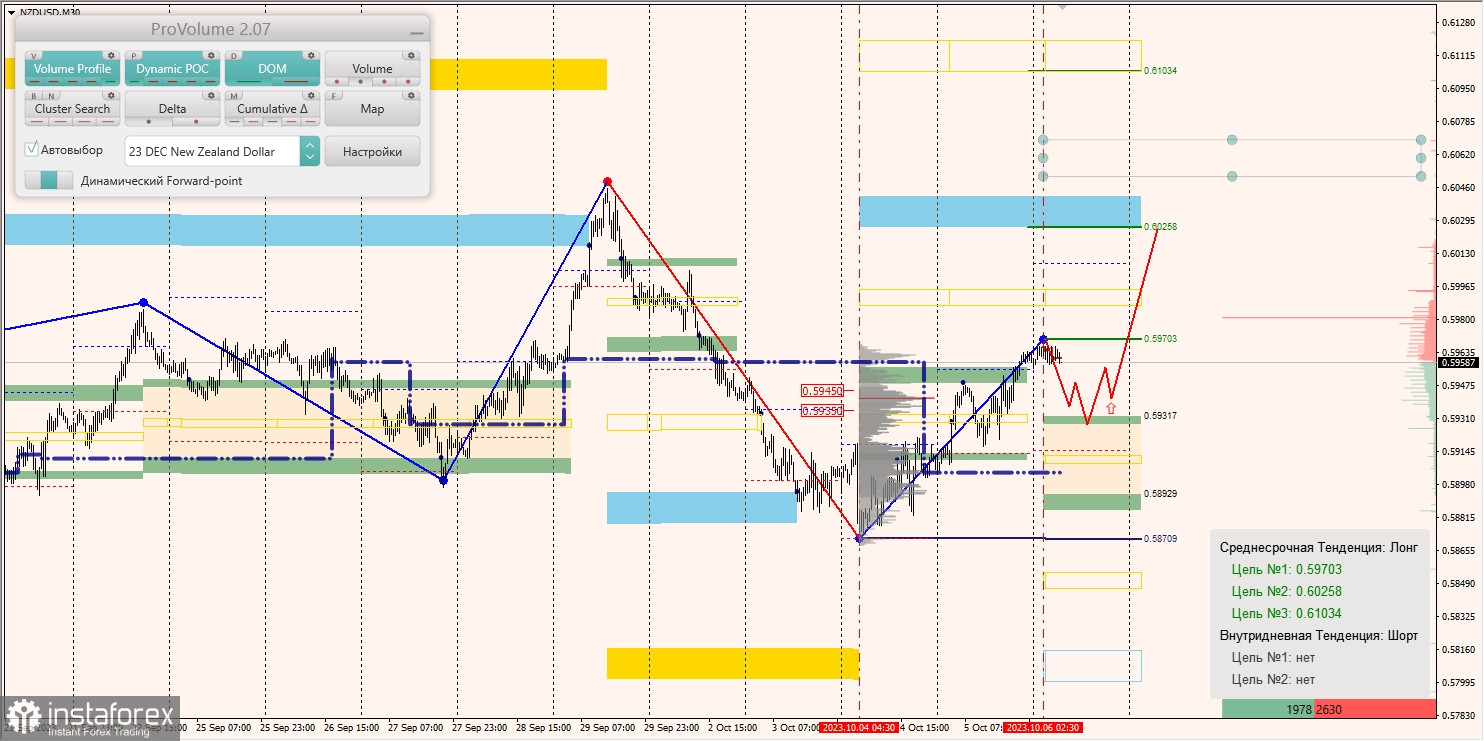The width and height of the screenshot is (1484, 741).
Task: Open the NZDUSD,M30 chart title arrow menu
Action: (11, 12)
